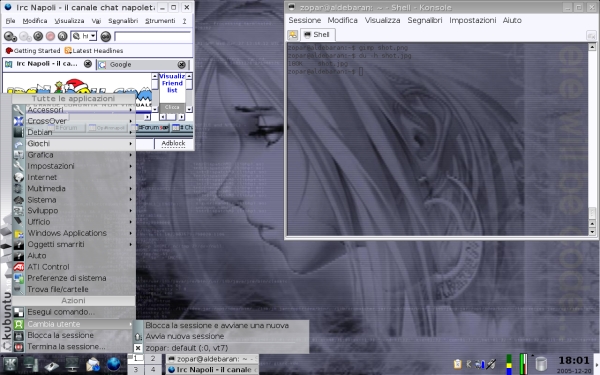The width and height of the screenshot is (600, 375).
Task: Switch to virtual desktop 4 in pager
Action: pyautogui.click(x=153, y=370)
